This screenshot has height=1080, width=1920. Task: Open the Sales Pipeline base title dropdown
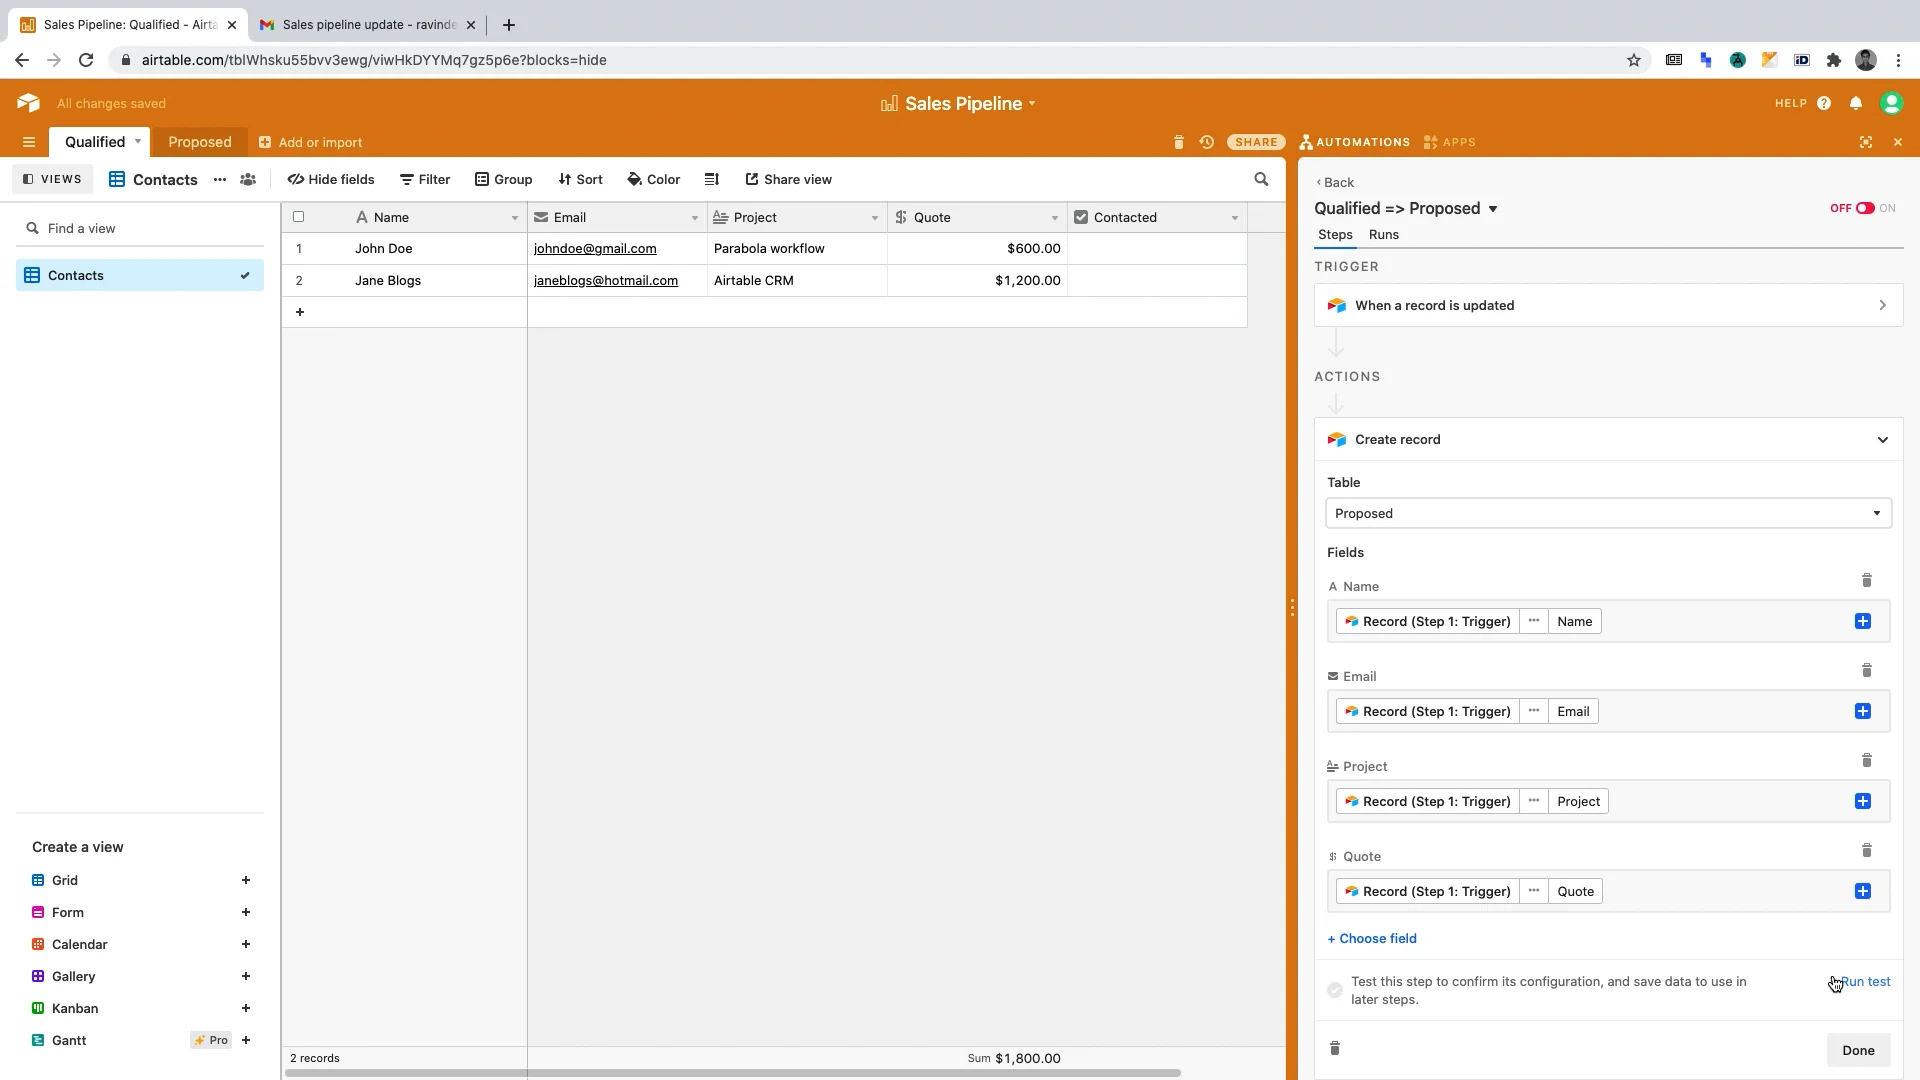(x=1032, y=103)
